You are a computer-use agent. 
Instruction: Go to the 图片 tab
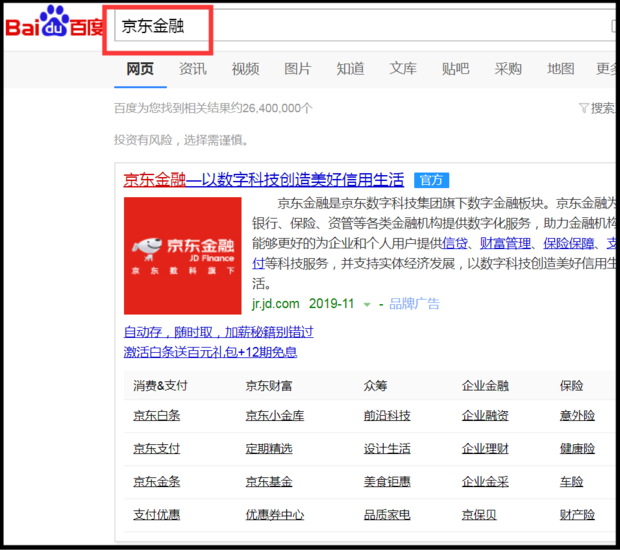(x=298, y=69)
